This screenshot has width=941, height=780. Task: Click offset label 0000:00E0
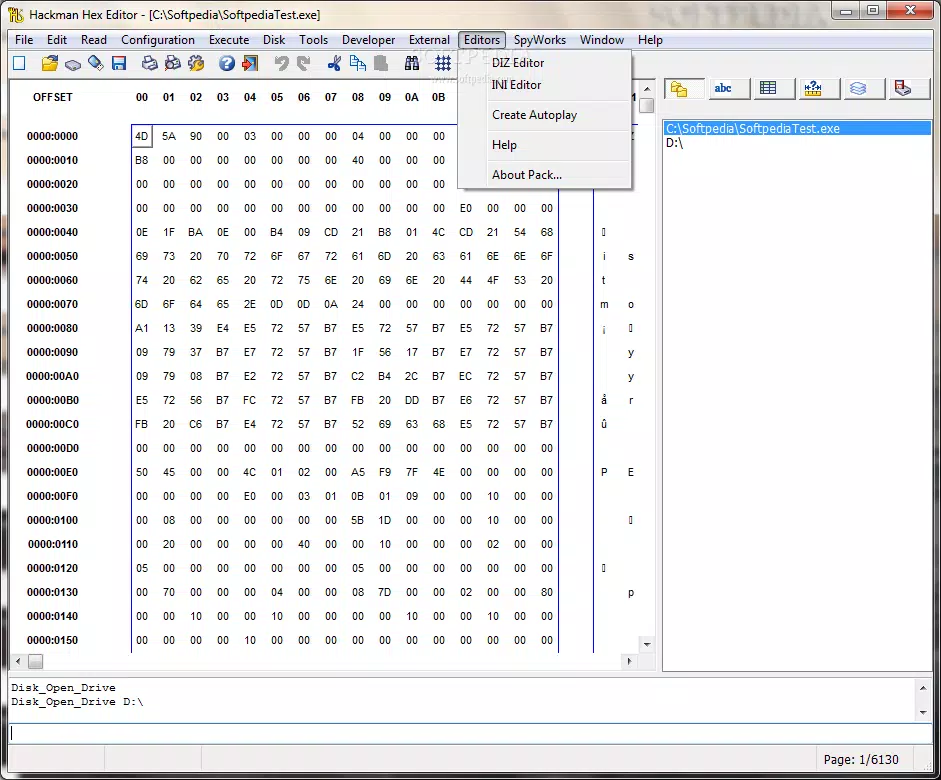(x=52, y=472)
